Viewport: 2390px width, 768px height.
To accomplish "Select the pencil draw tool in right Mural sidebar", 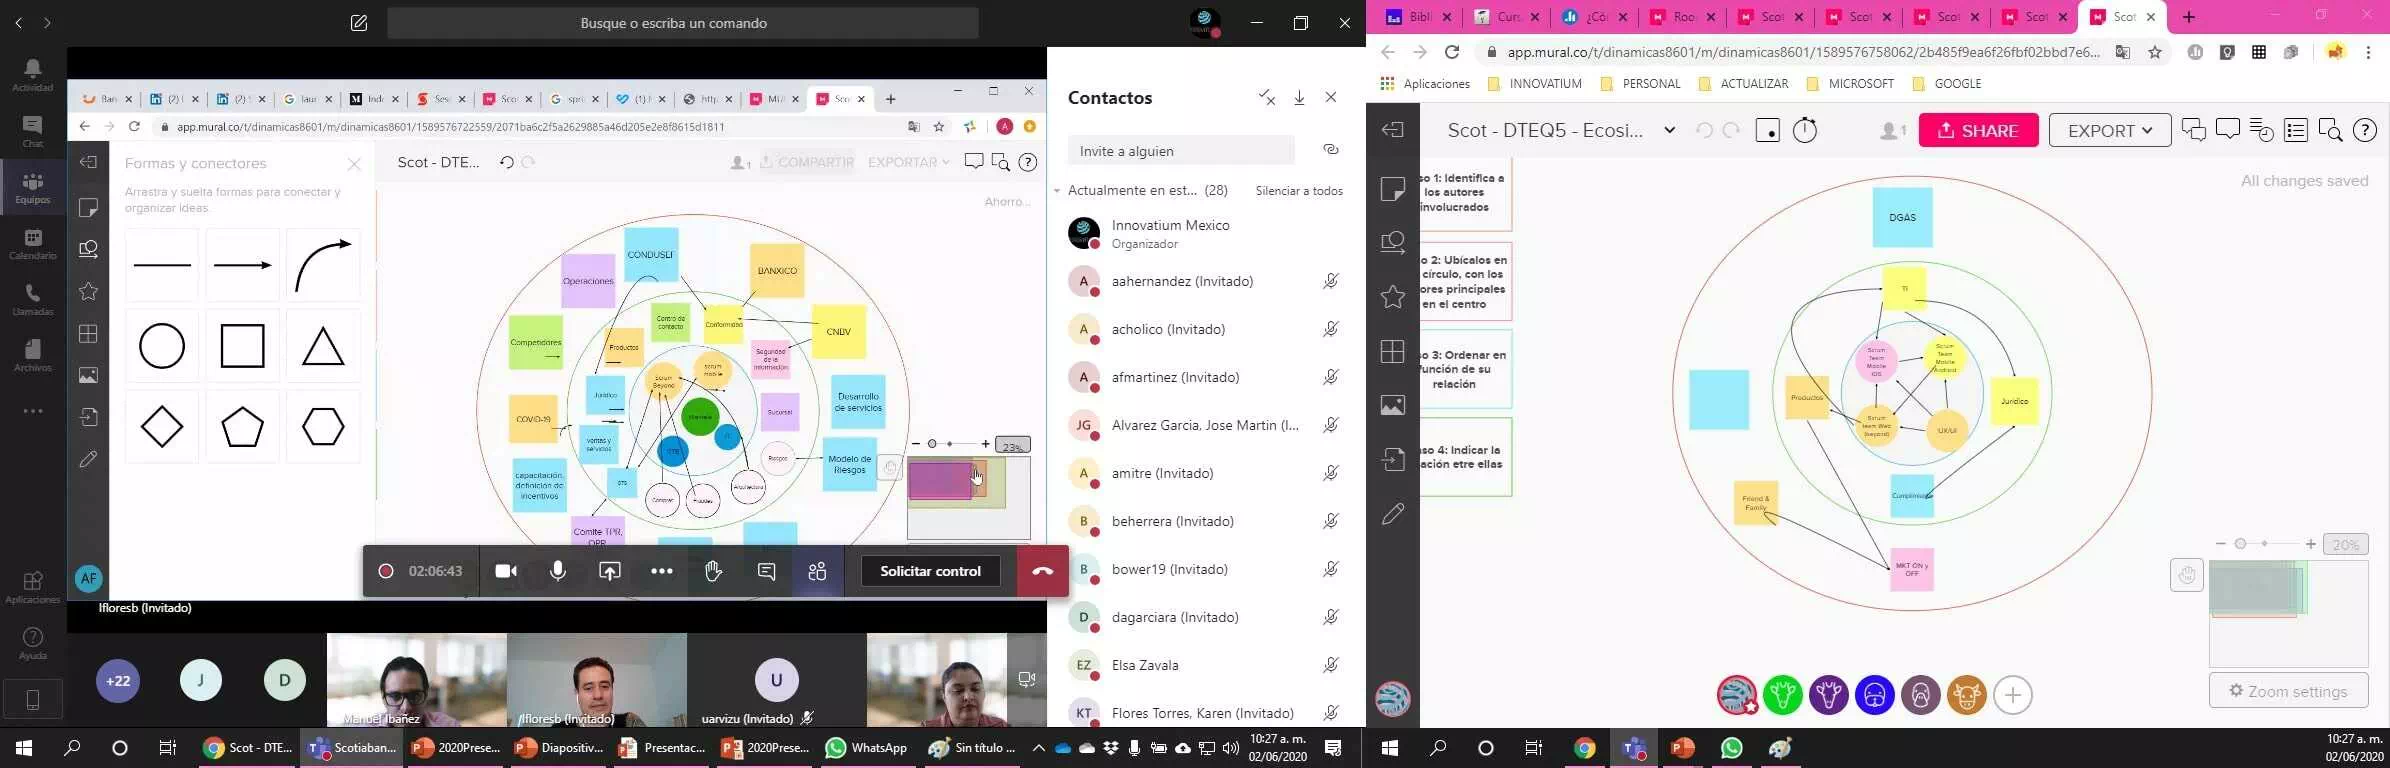I will (1392, 514).
